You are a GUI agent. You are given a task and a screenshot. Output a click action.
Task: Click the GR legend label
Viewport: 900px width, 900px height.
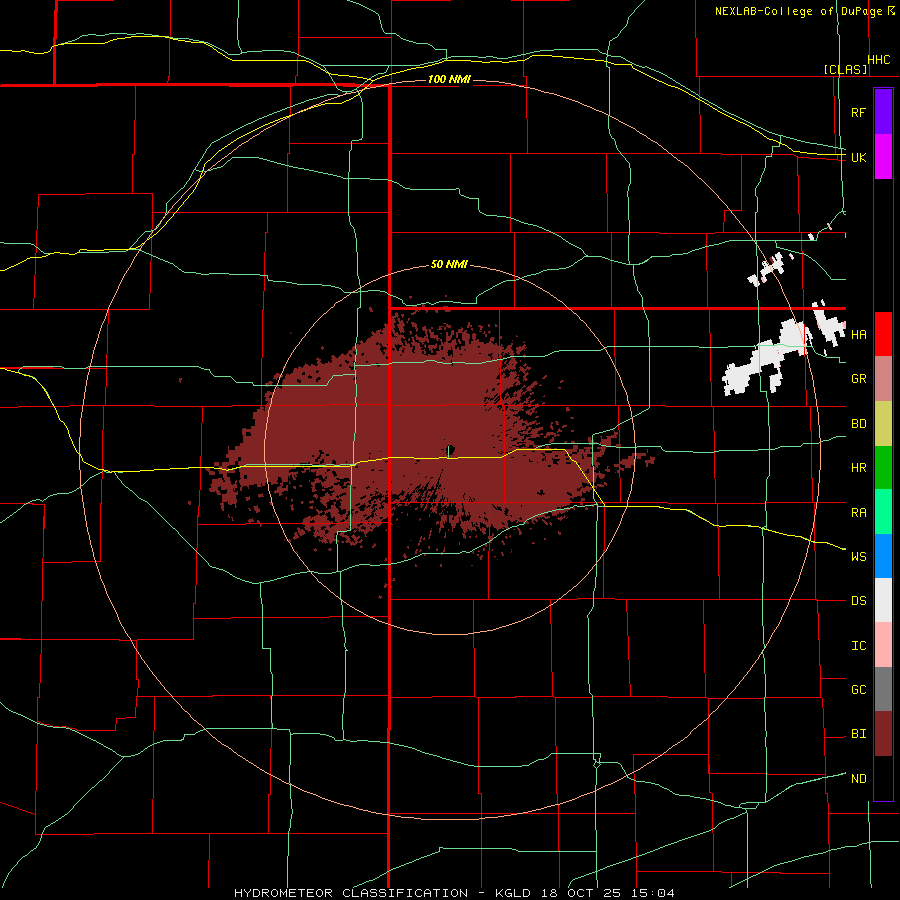tap(858, 379)
